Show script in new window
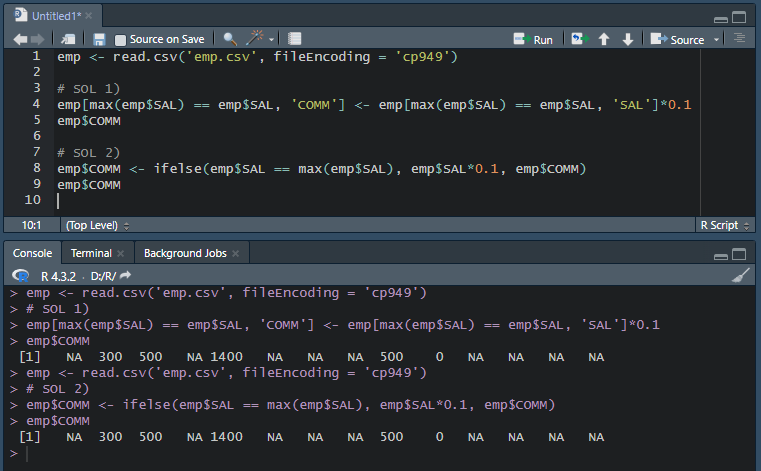This screenshot has height=471, width=761. point(68,39)
